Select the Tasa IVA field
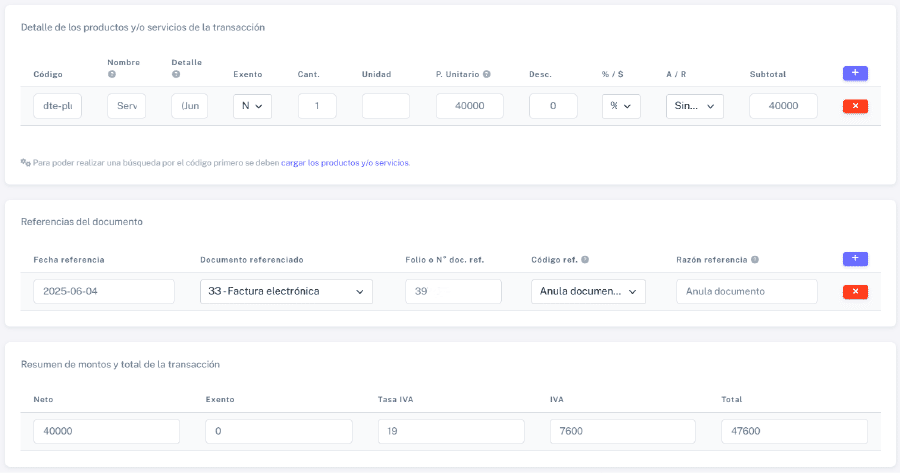The height and width of the screenshot is (473, 900). pyautogui.click(x=451, y=431)
